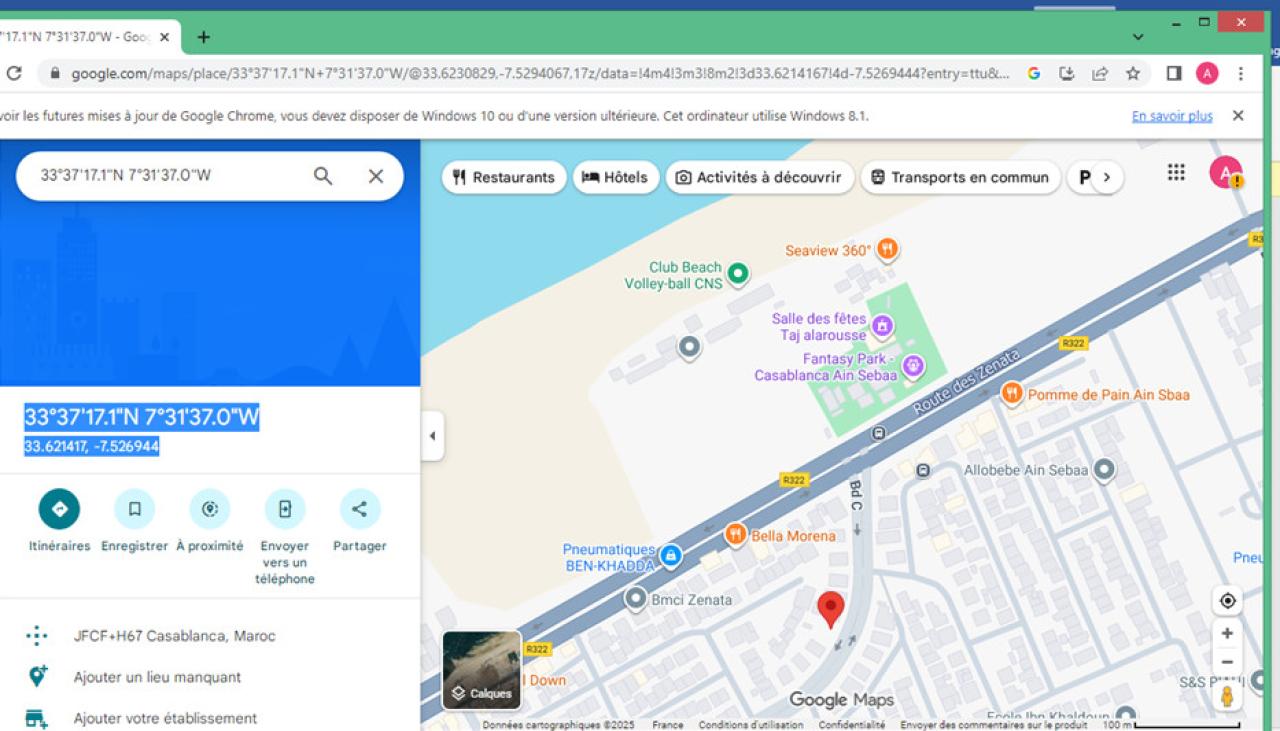Click the France link in the map footer
This screenshot has height=731, width=1280.
pos(667,725)
